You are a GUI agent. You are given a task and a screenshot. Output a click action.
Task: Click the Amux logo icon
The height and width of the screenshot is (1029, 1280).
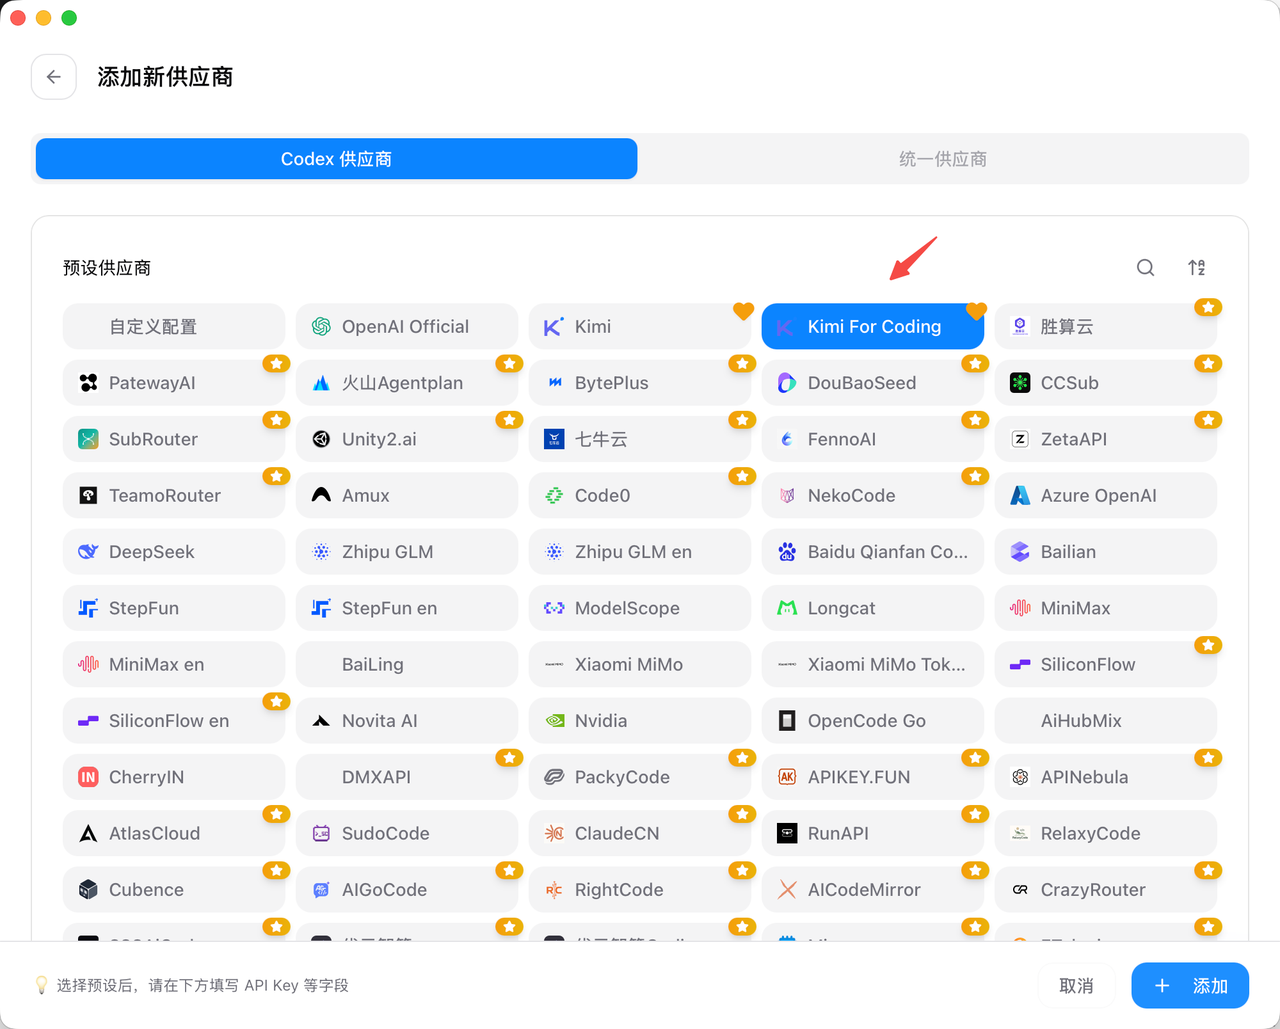click(x=321, y=496)
